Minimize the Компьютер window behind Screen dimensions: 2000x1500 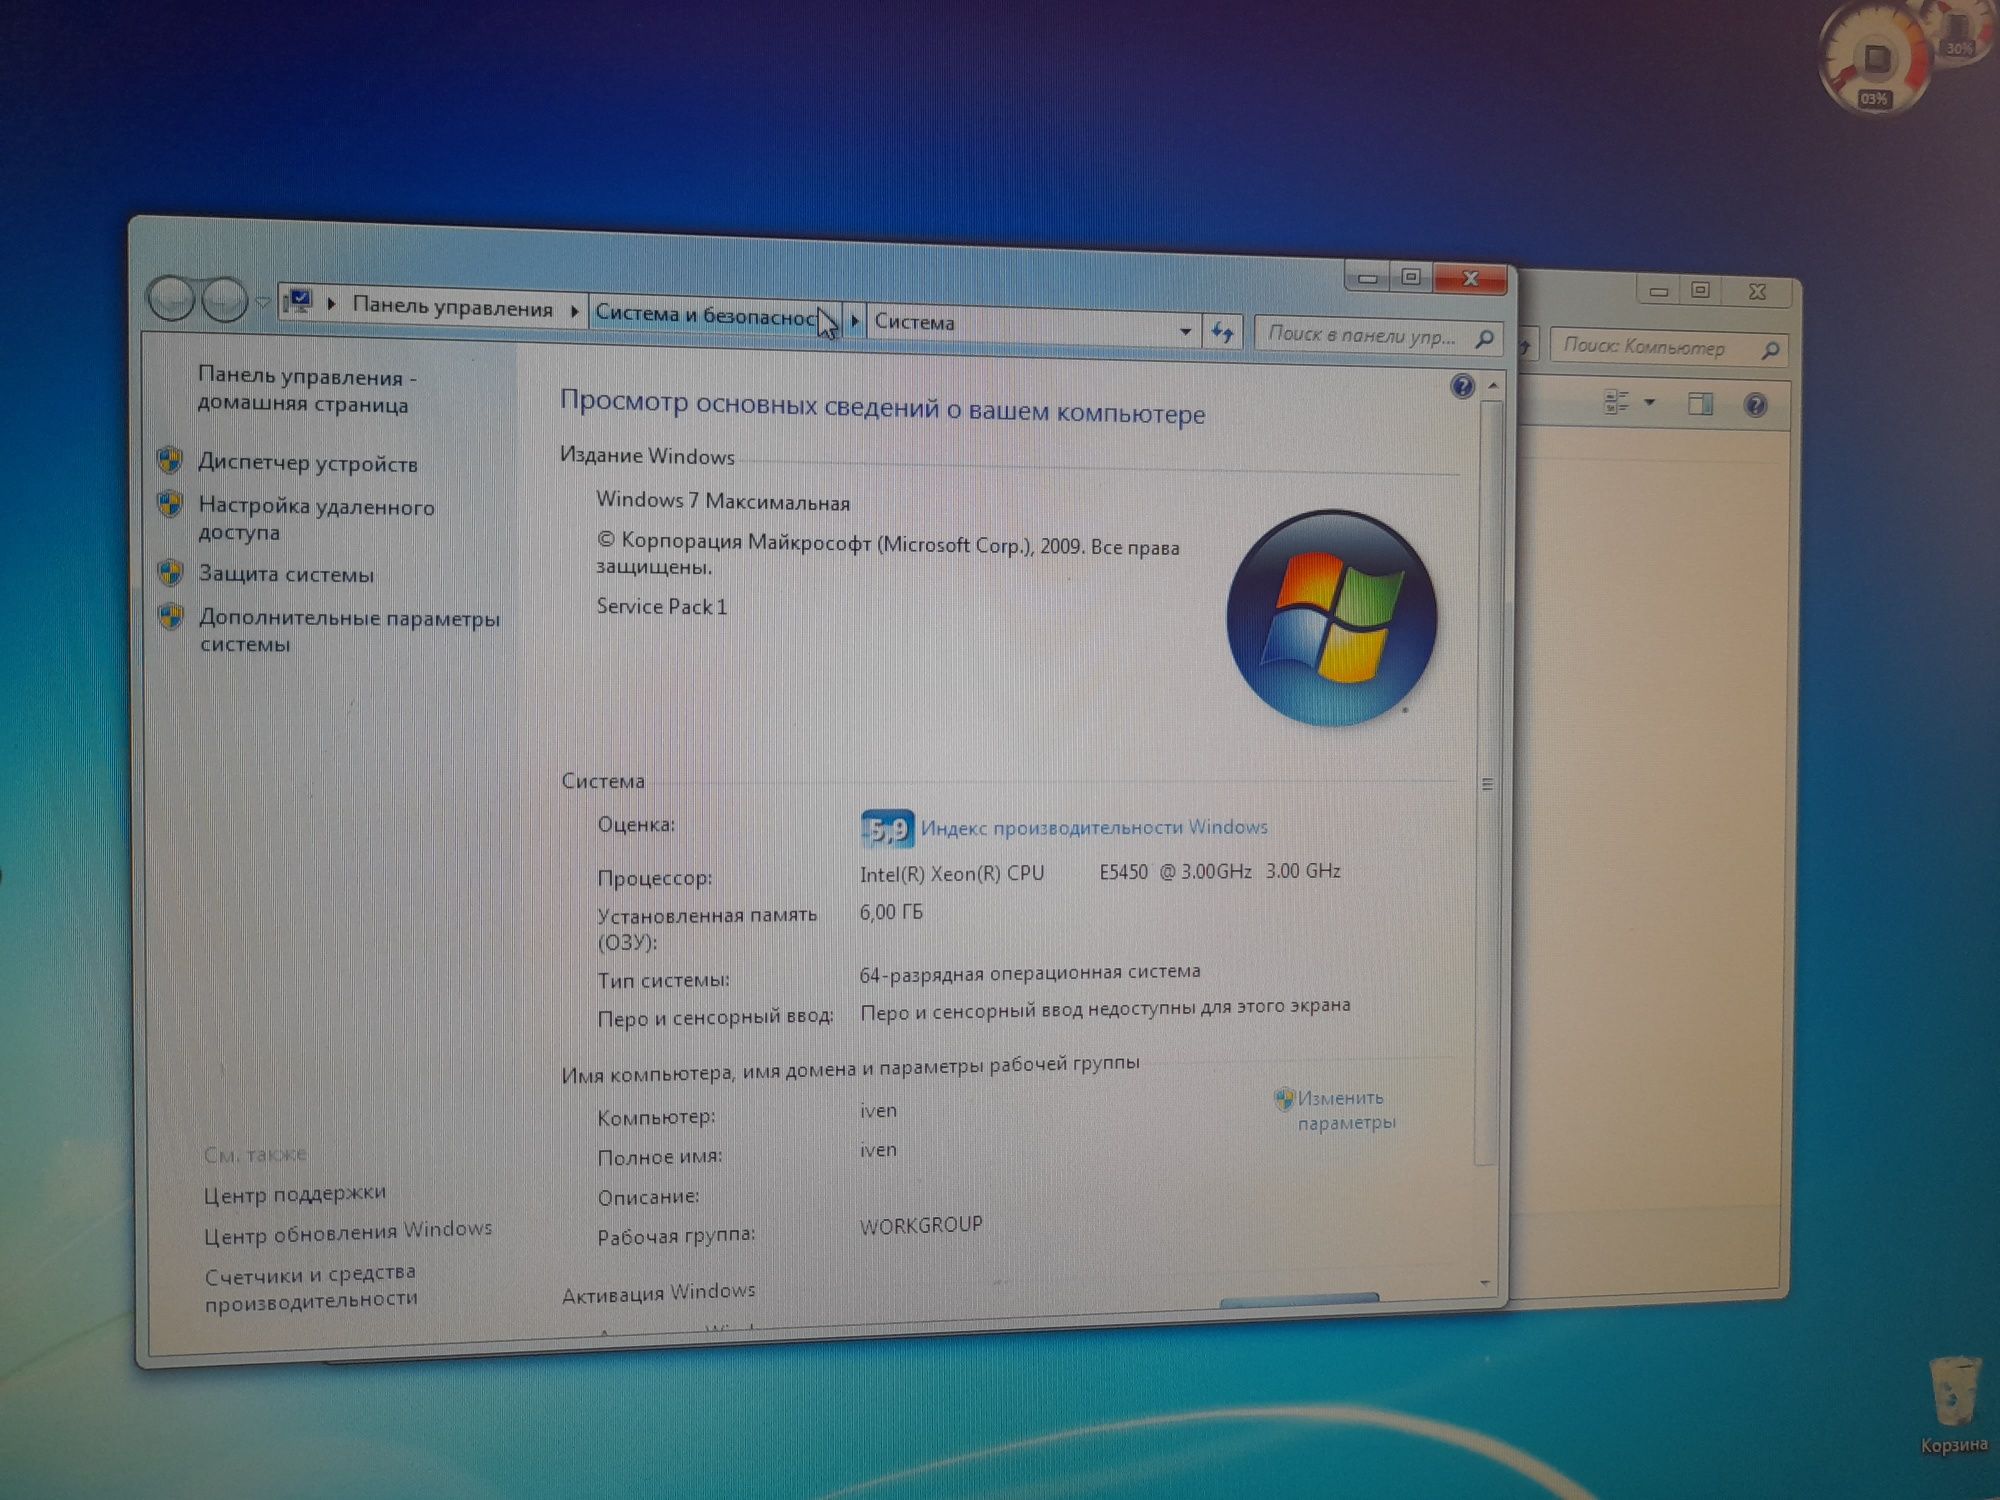[1658, 291]
